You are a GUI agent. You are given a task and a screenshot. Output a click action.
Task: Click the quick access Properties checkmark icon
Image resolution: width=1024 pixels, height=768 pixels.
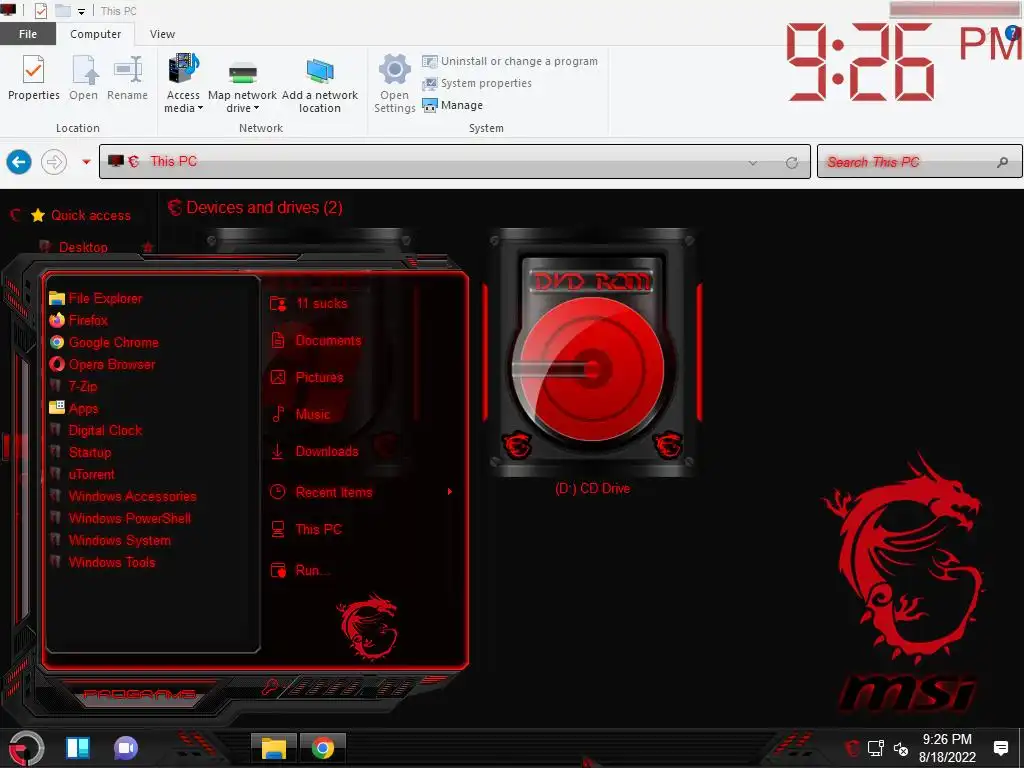coord(40,11)
